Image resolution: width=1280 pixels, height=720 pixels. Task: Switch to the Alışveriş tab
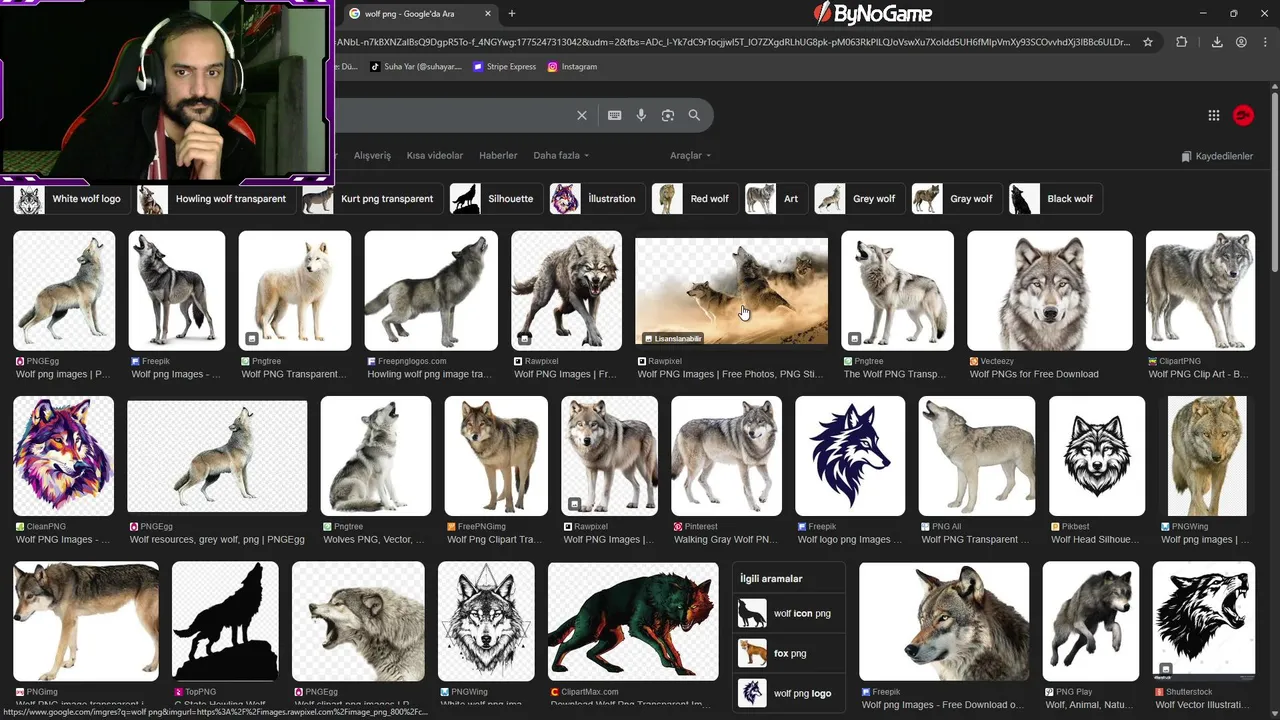372,156
